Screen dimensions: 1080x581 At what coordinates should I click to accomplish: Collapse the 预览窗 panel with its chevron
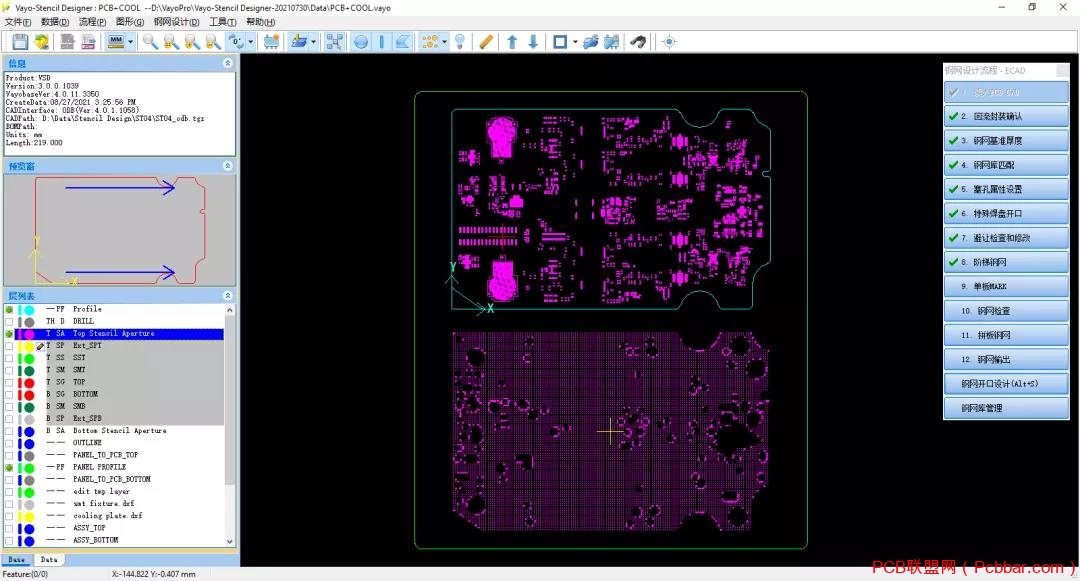pos(227,166)
